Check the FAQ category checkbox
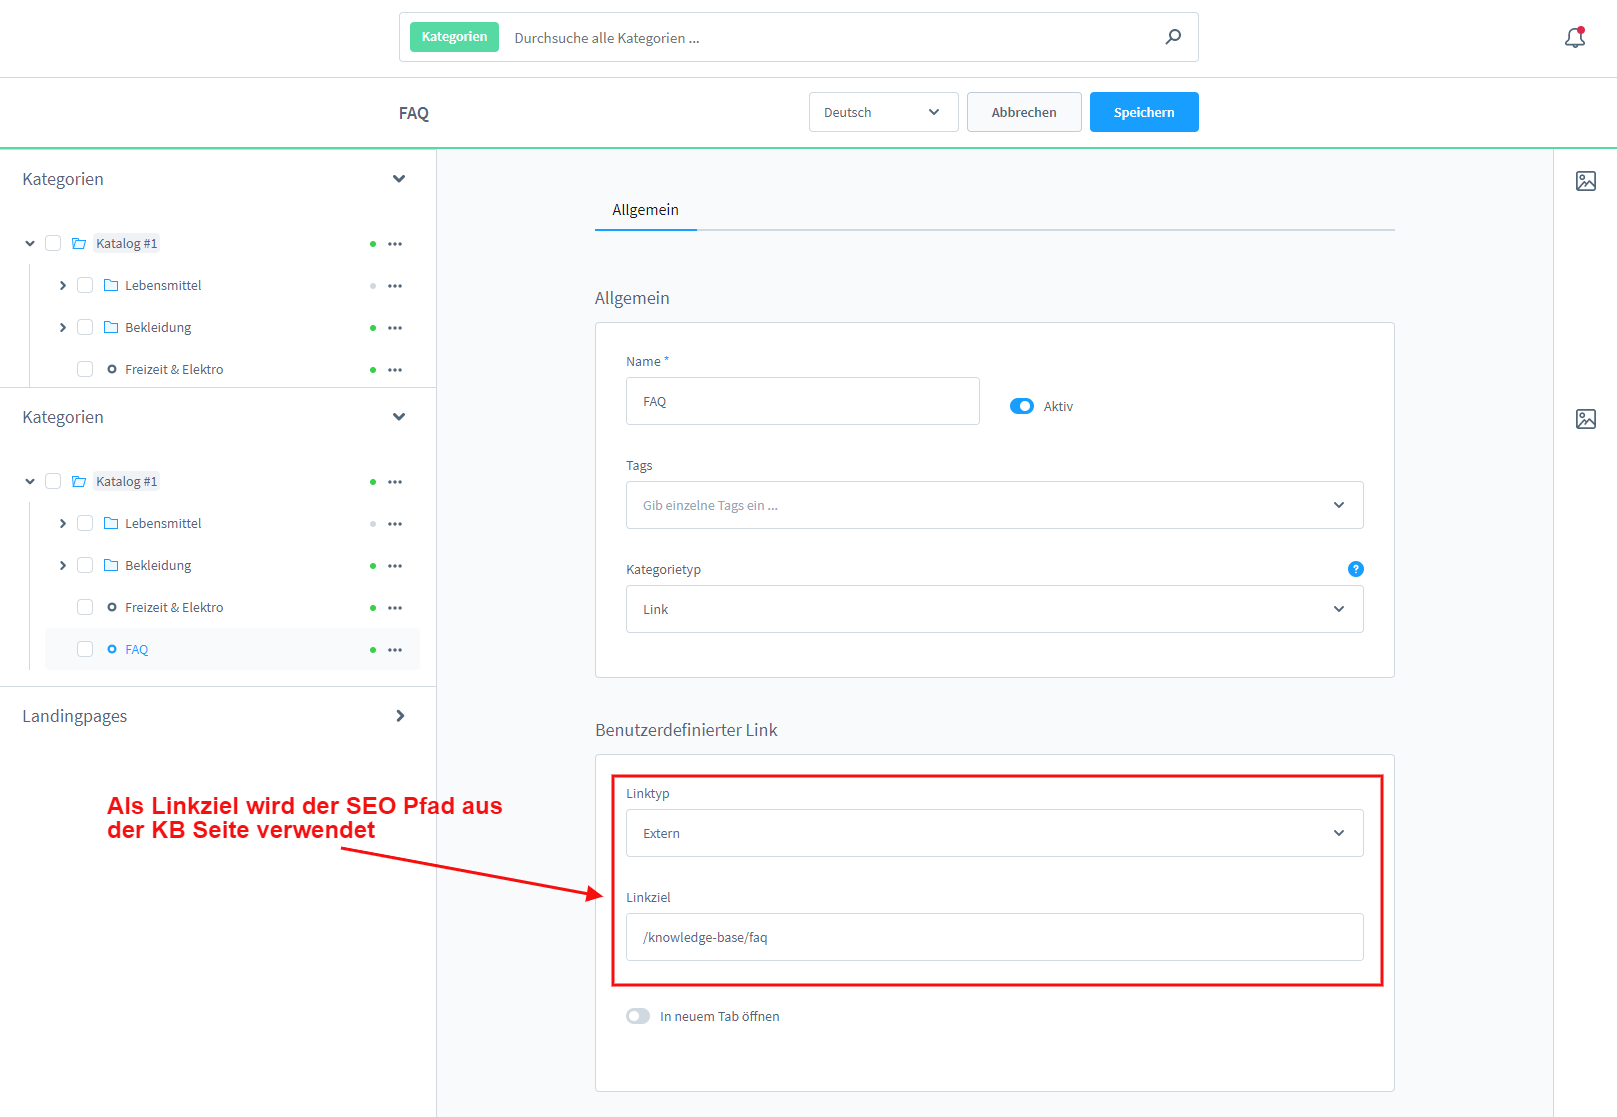This screenshot has height=1117, width=1617. click(85, 649)
